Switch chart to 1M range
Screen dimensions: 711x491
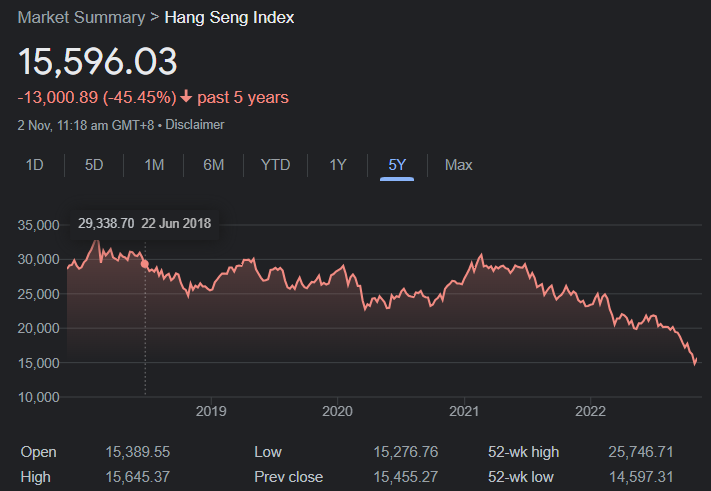click(154, 165)
